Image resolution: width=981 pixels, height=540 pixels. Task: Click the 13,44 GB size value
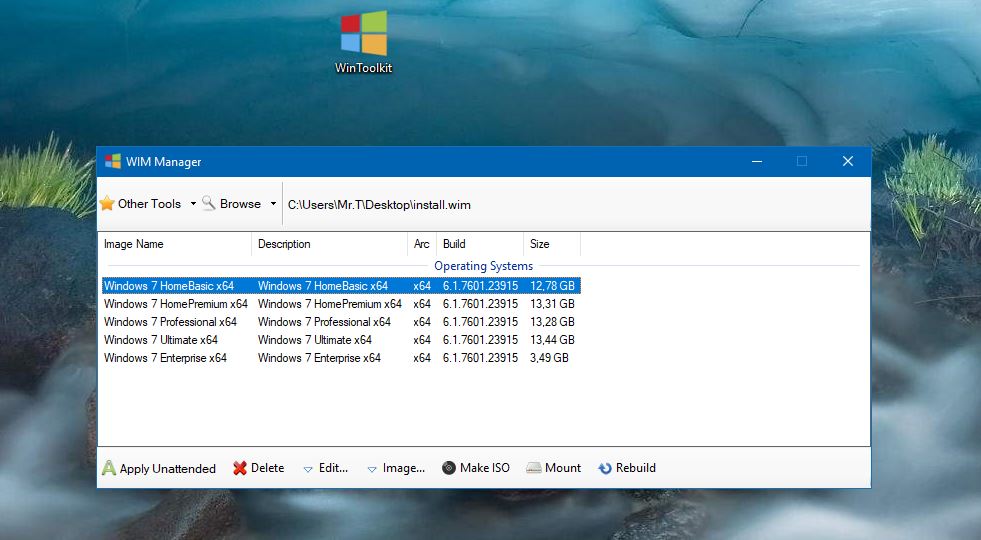click(552, 340)
